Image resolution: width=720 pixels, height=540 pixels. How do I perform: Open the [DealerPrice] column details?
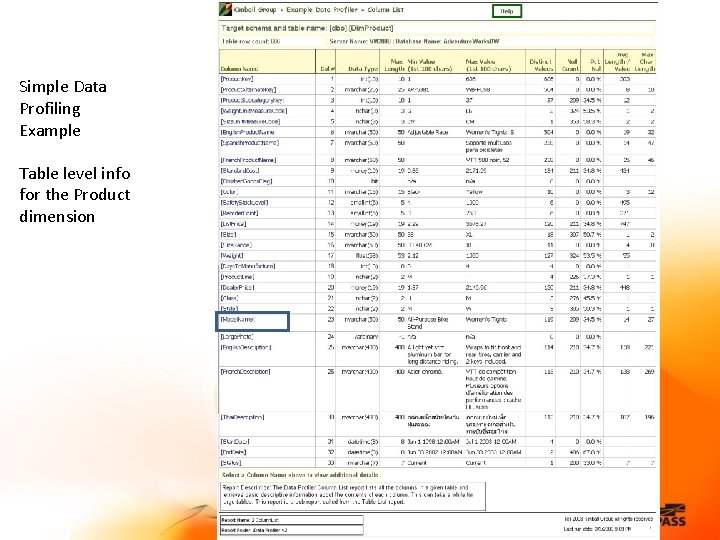coord(237,287)
